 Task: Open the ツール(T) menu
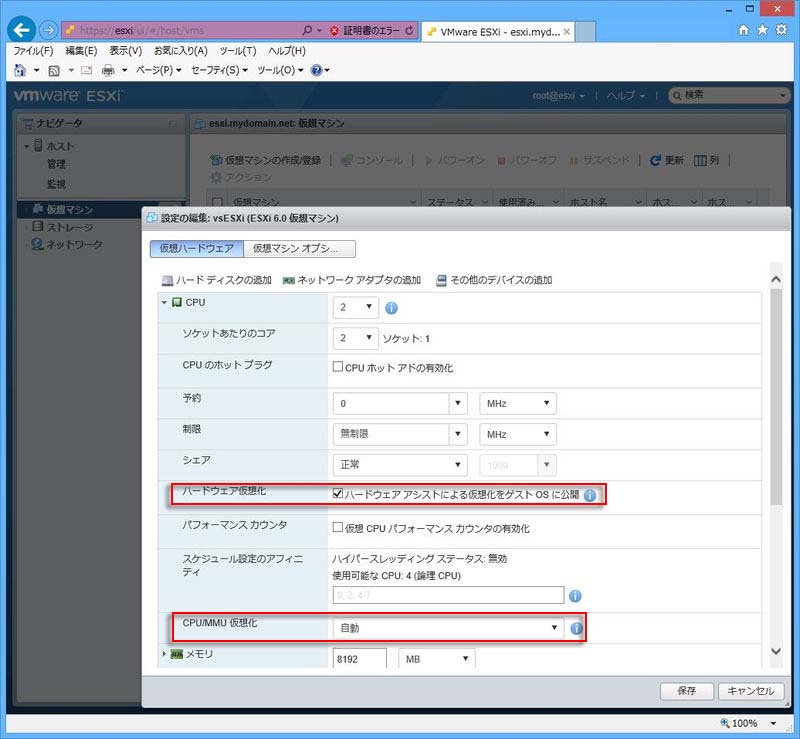click(238, 51)
